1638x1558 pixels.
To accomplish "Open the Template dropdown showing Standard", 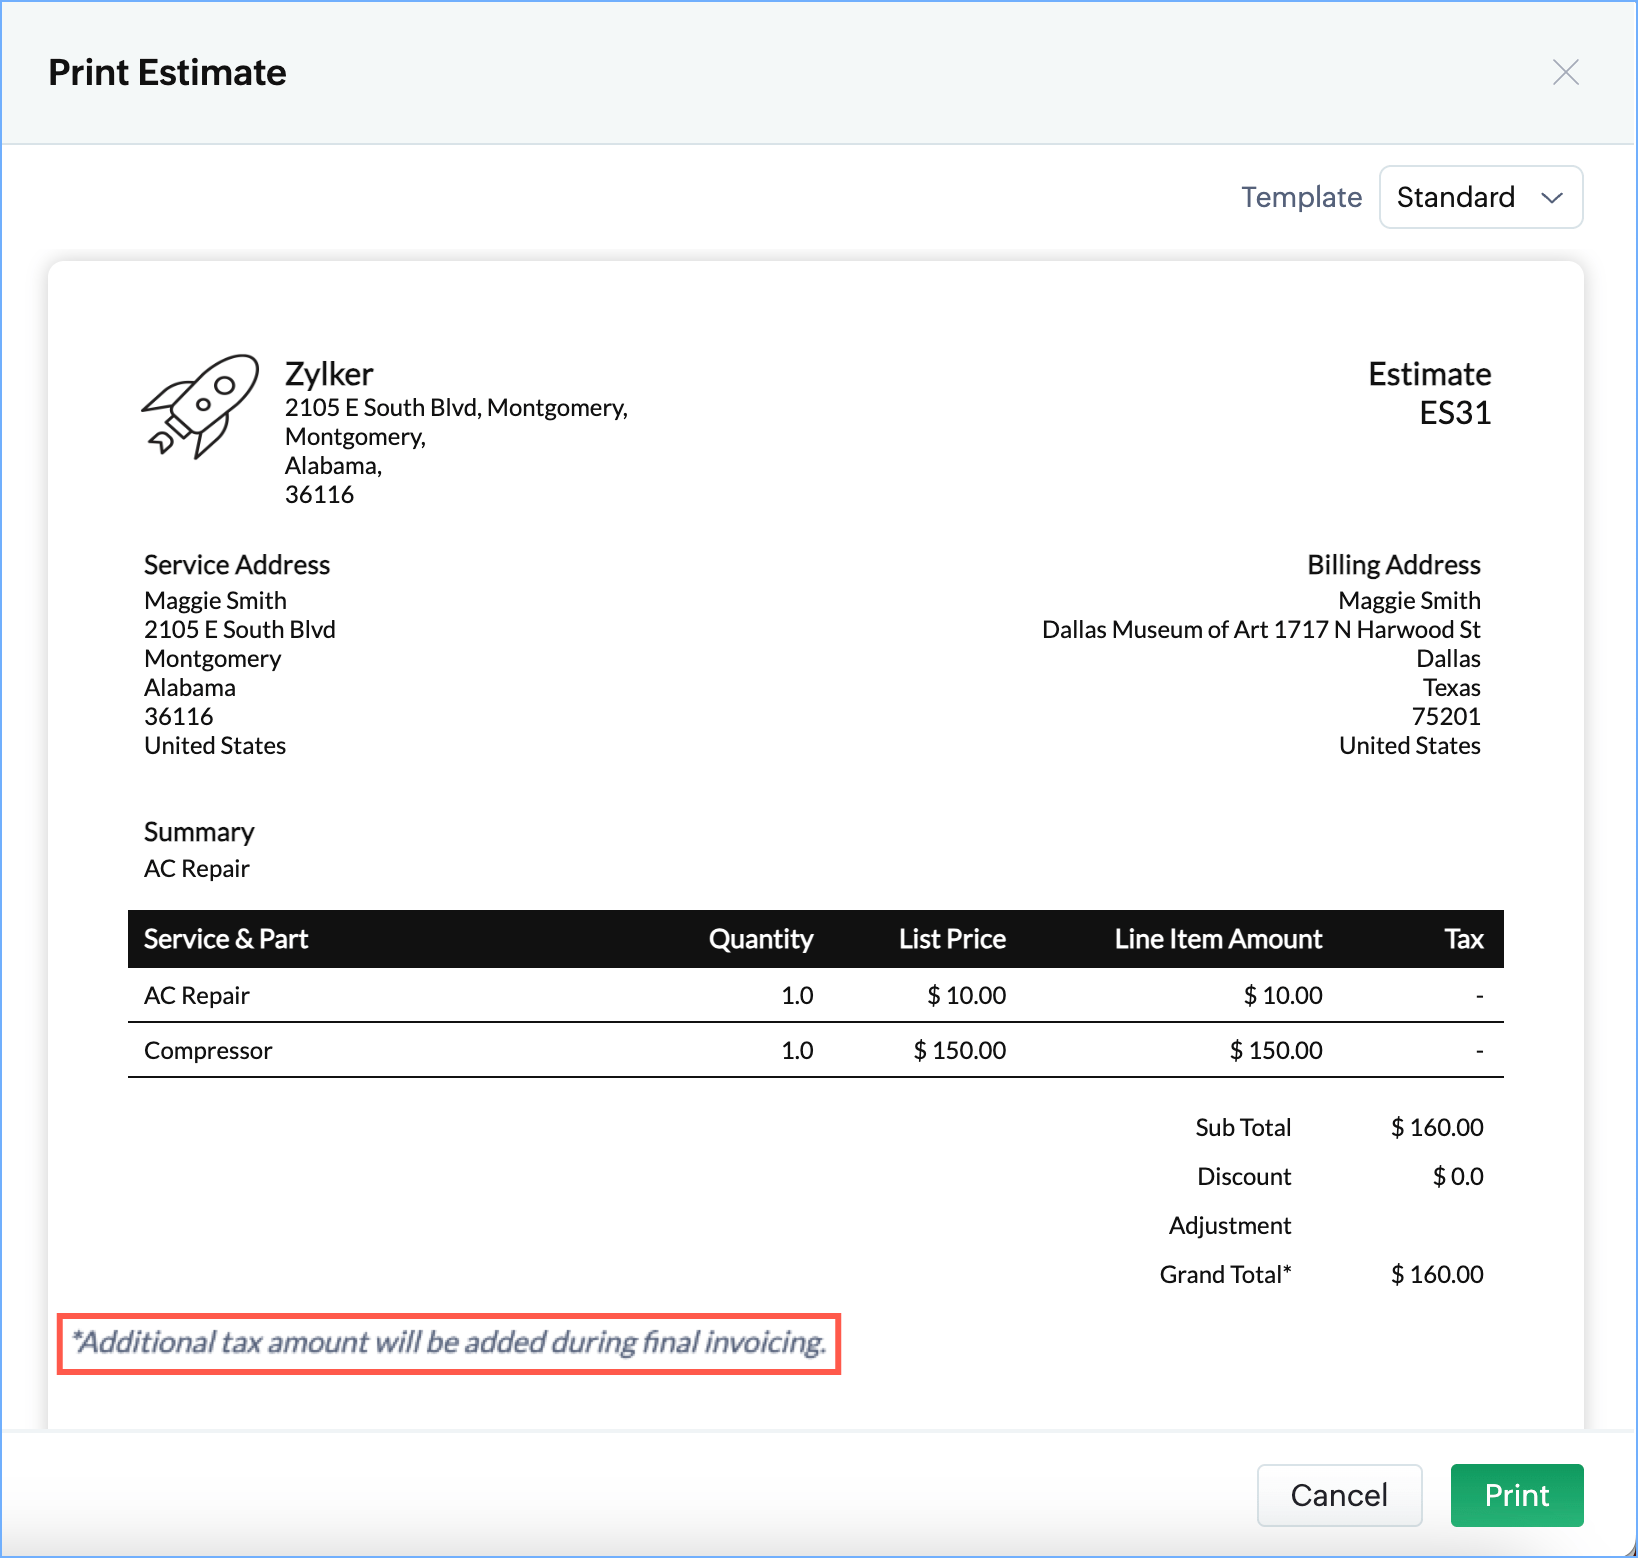I will coord(1480,197).
